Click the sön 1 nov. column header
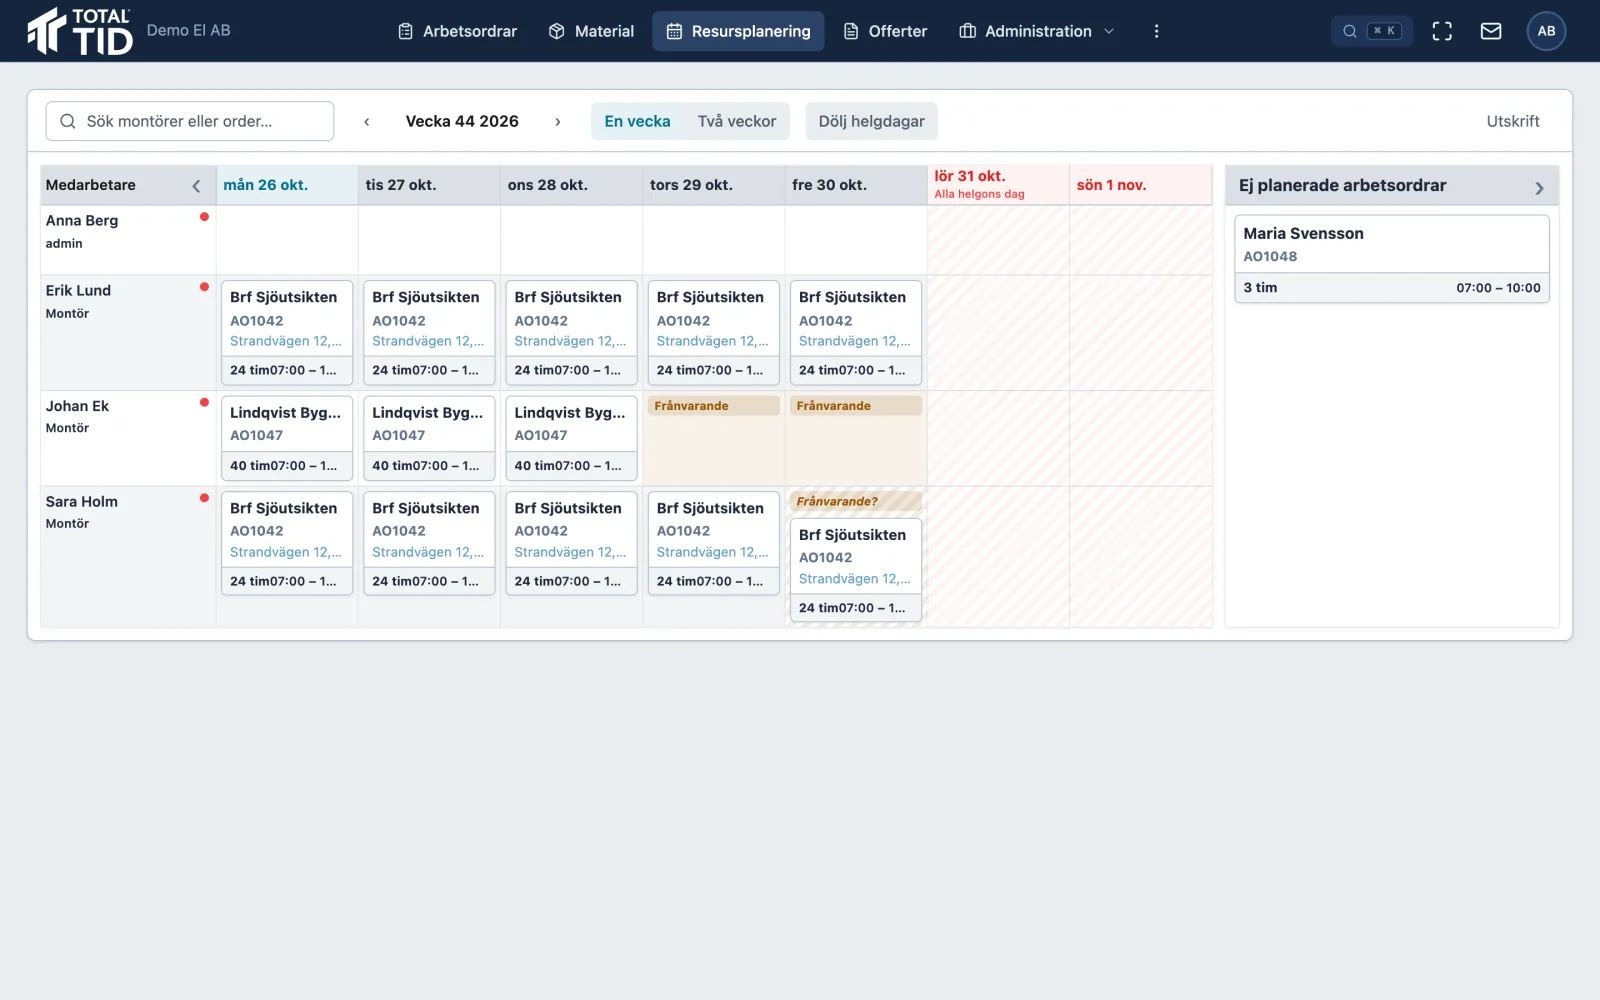The height and width of the screenshot is (1000, 1600). [1140, 185]
